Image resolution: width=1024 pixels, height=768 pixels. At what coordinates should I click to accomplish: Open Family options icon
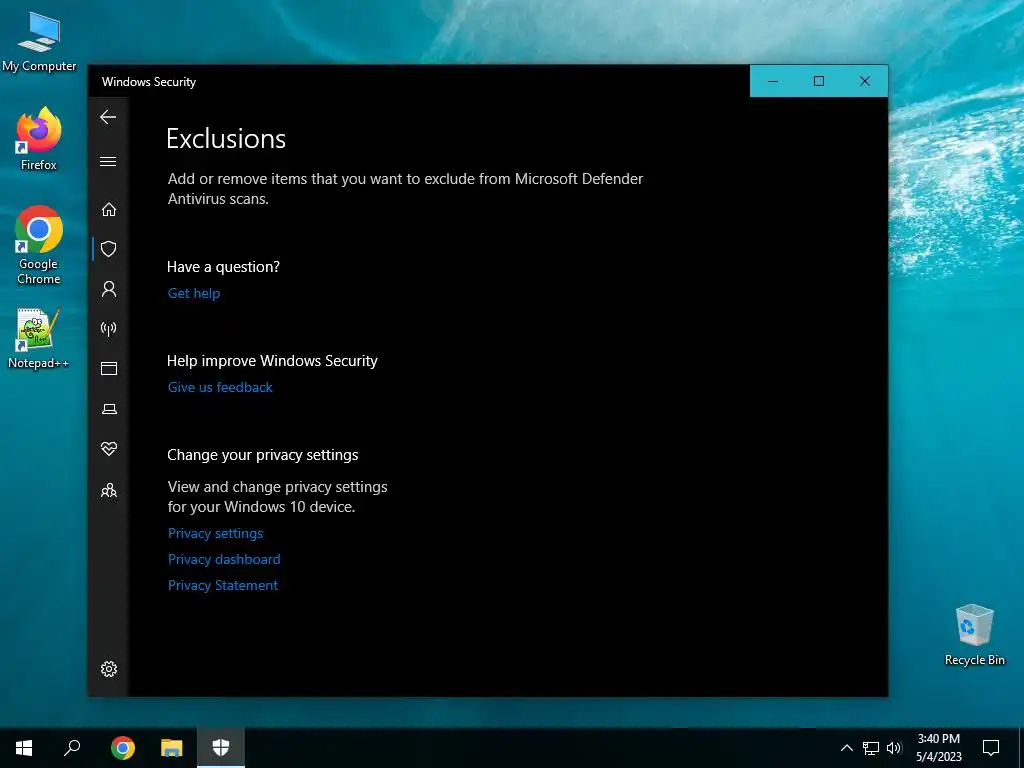tap(109, 490)
